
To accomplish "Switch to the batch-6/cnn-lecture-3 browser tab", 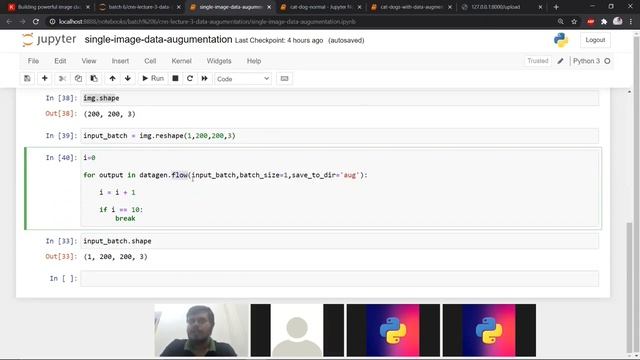I will point(139,7).
